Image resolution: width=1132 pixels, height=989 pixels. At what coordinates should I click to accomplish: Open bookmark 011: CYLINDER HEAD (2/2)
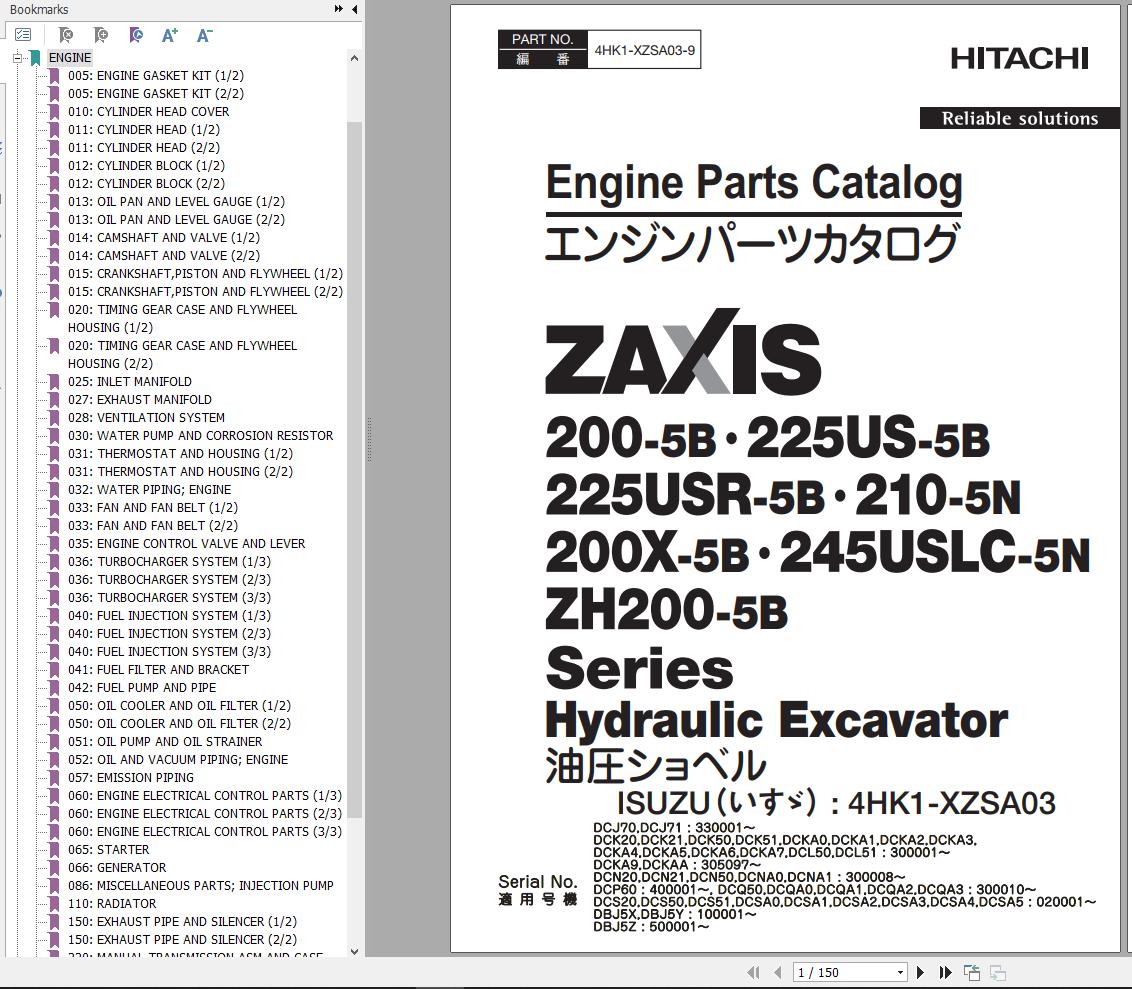pos(144,148)
